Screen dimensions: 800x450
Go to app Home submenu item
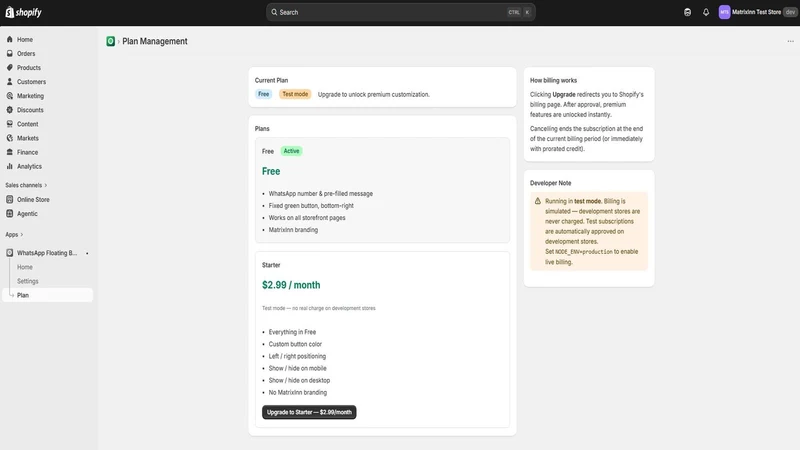coord(24,267)
